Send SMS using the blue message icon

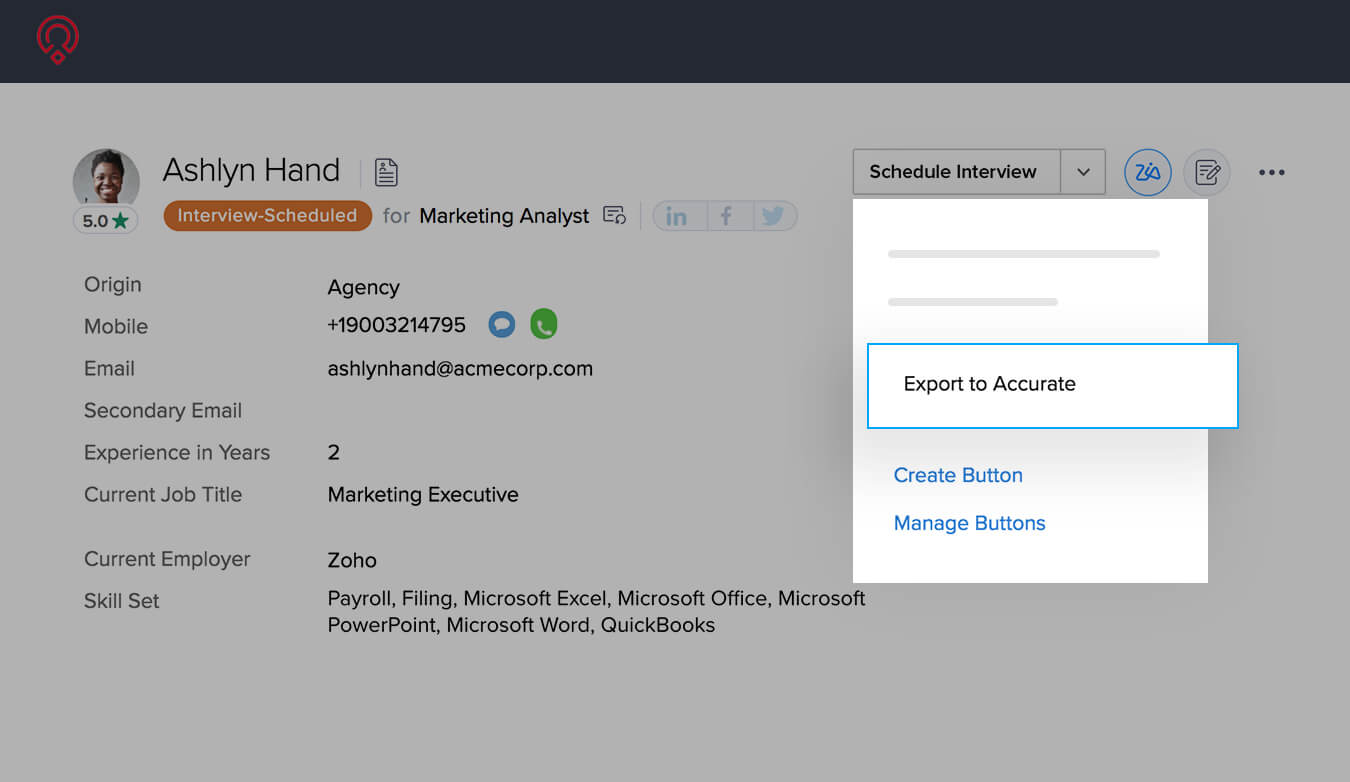502,324
